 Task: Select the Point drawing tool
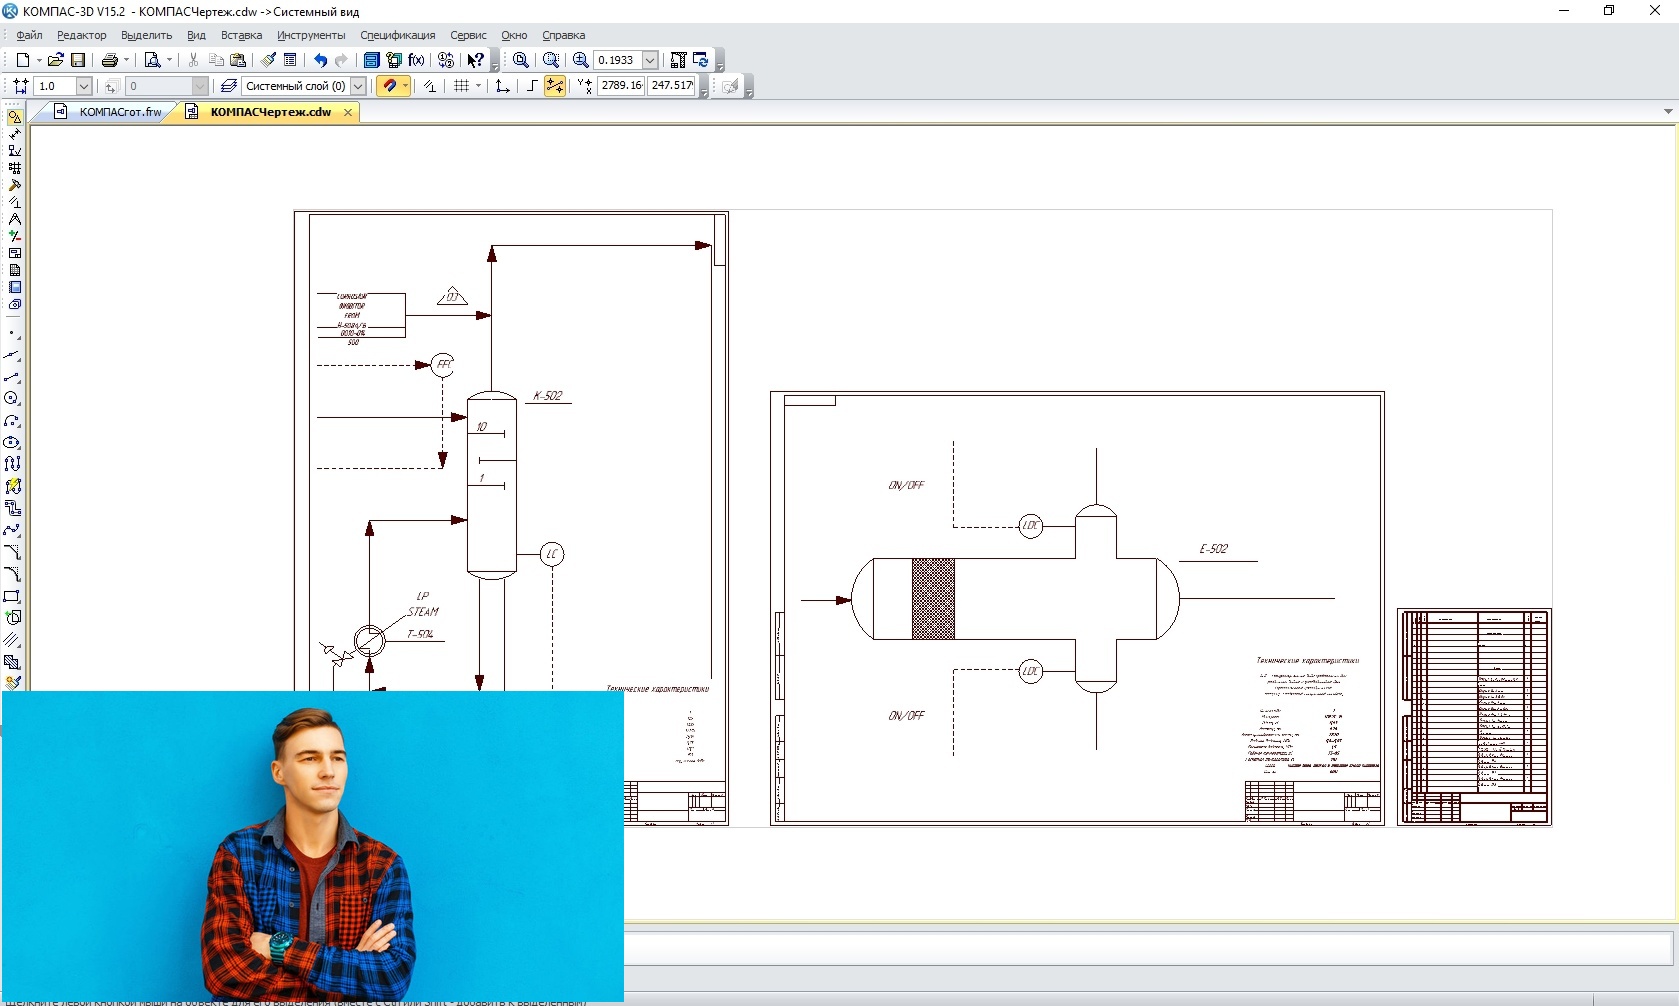coord(12,333)
